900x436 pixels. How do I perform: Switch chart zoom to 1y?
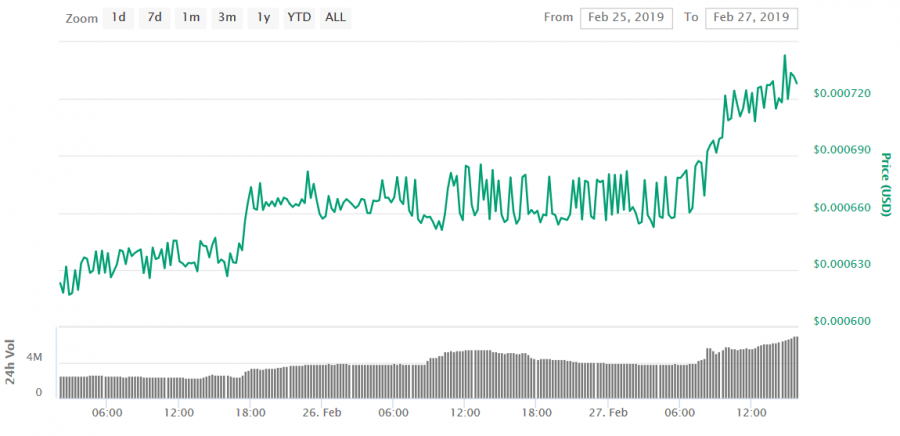pos(263,18)
